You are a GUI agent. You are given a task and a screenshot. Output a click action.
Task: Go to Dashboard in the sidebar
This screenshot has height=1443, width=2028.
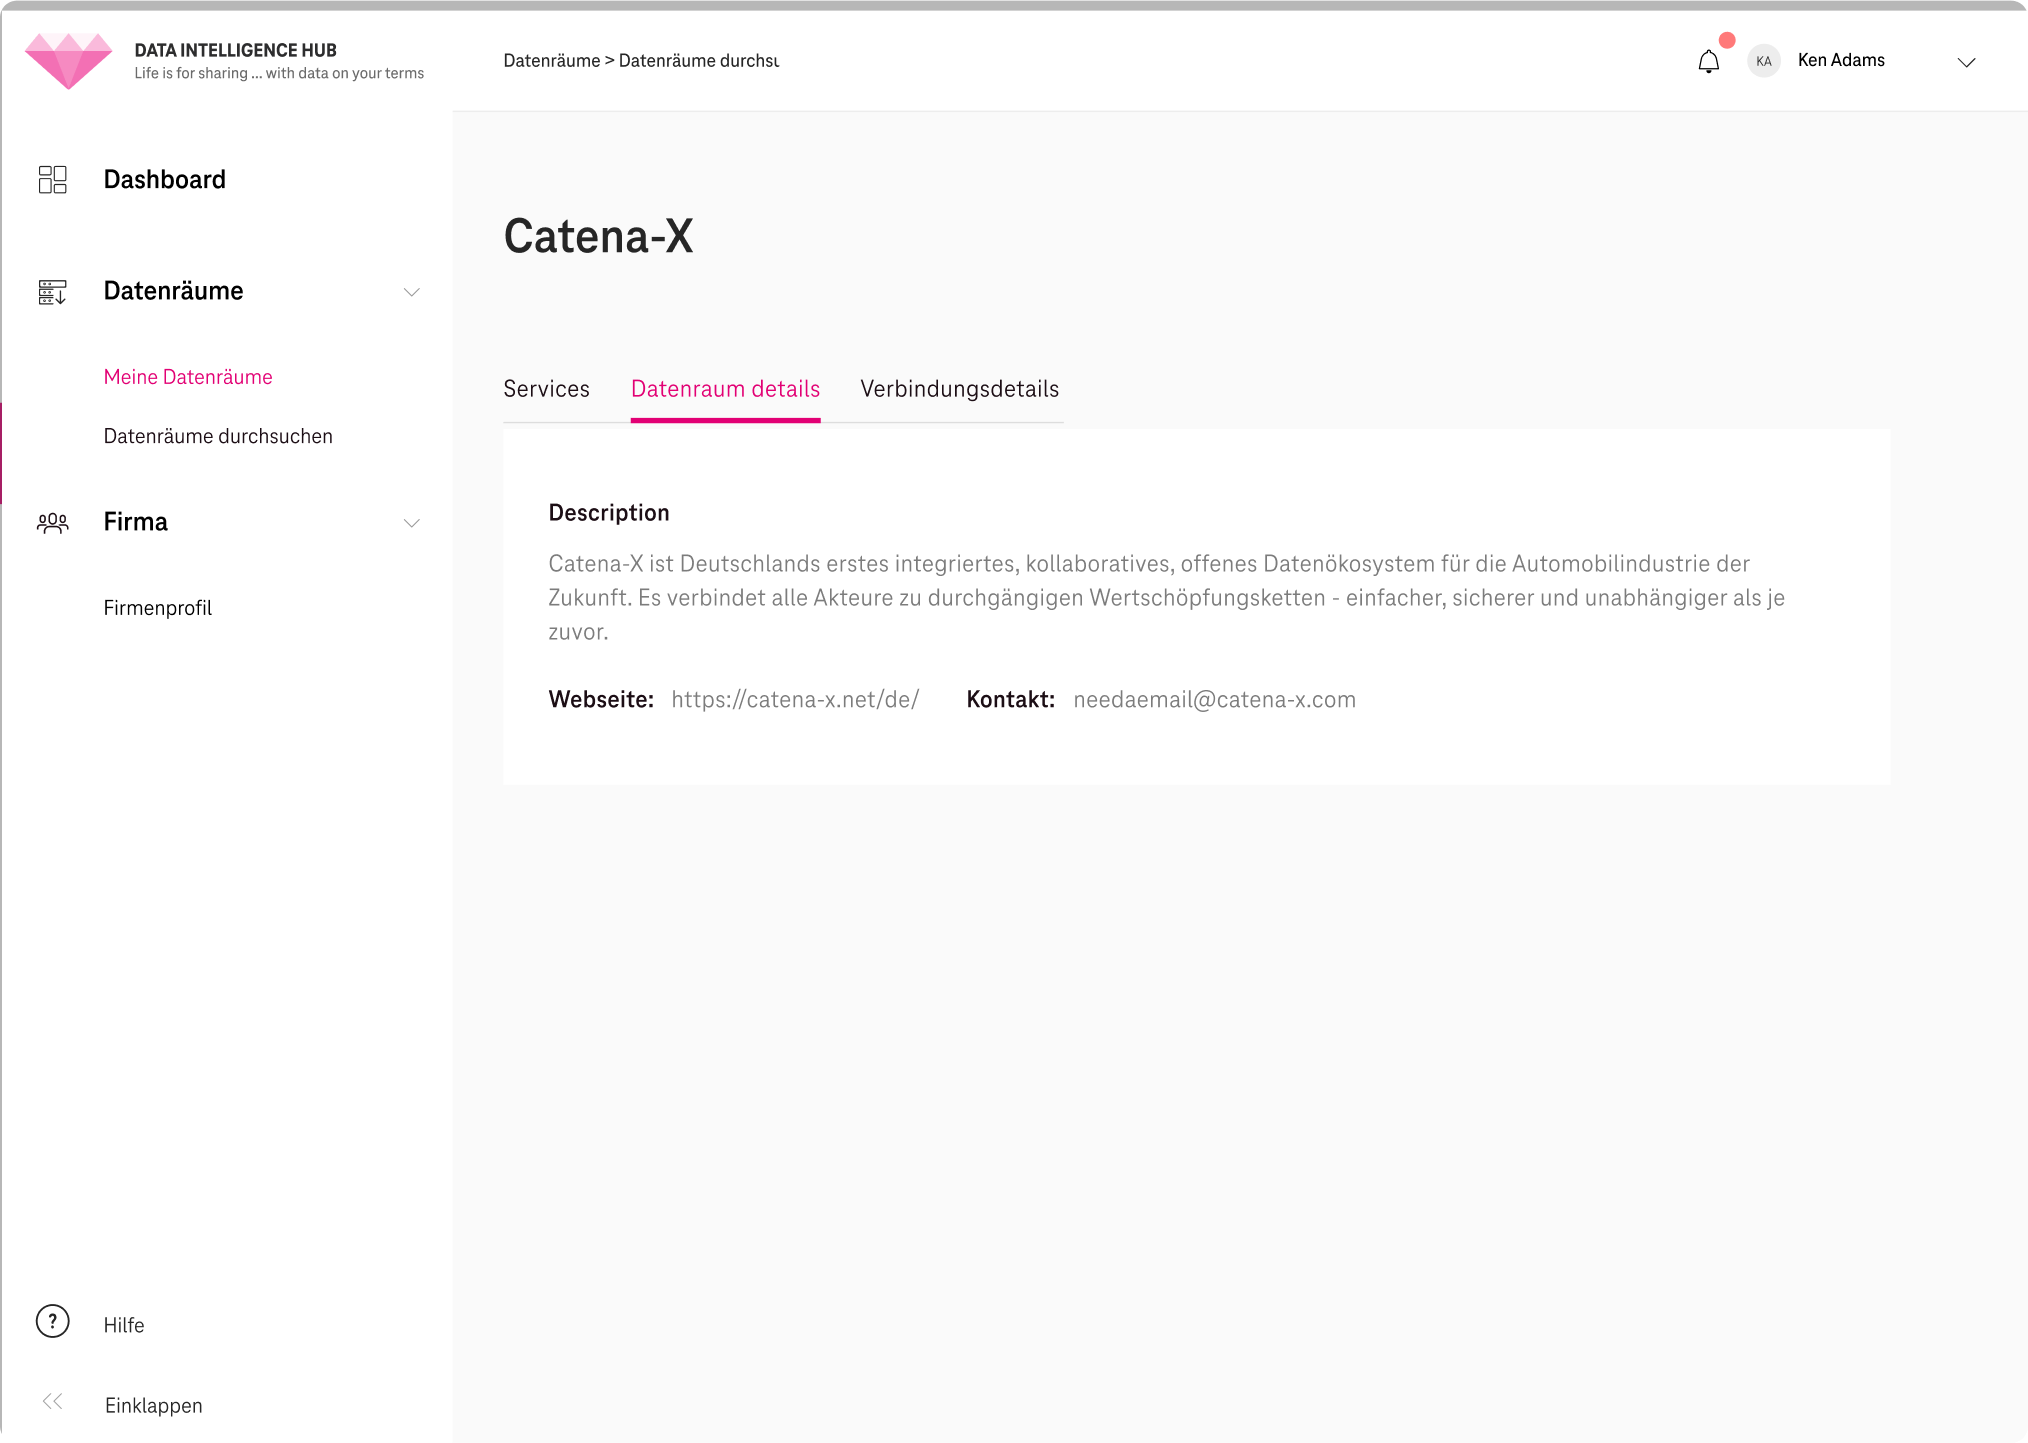(165, 180)
